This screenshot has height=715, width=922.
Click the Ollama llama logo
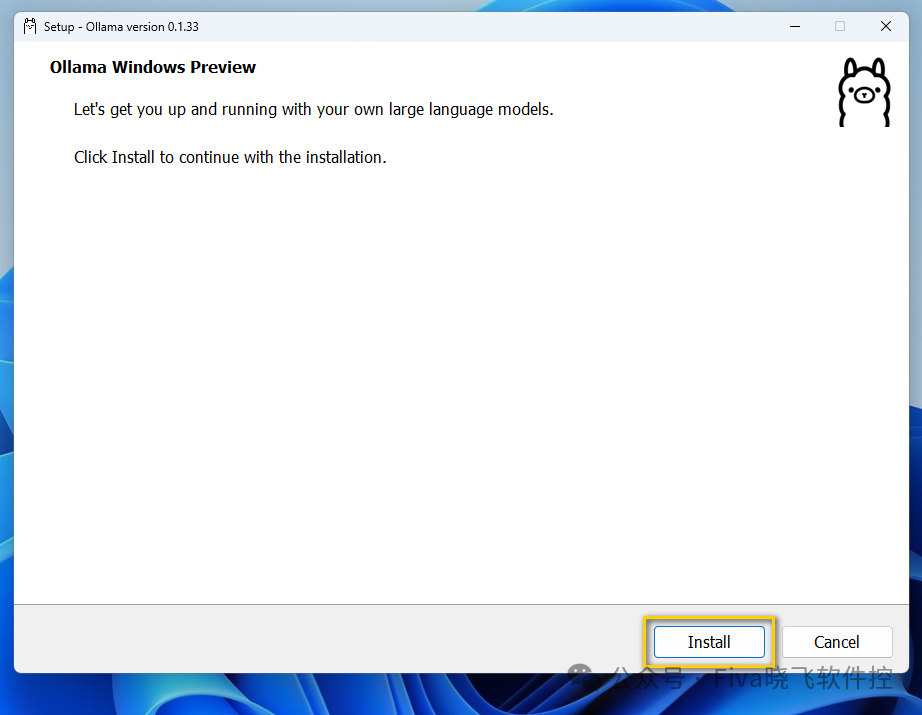[x=864, y=92]
